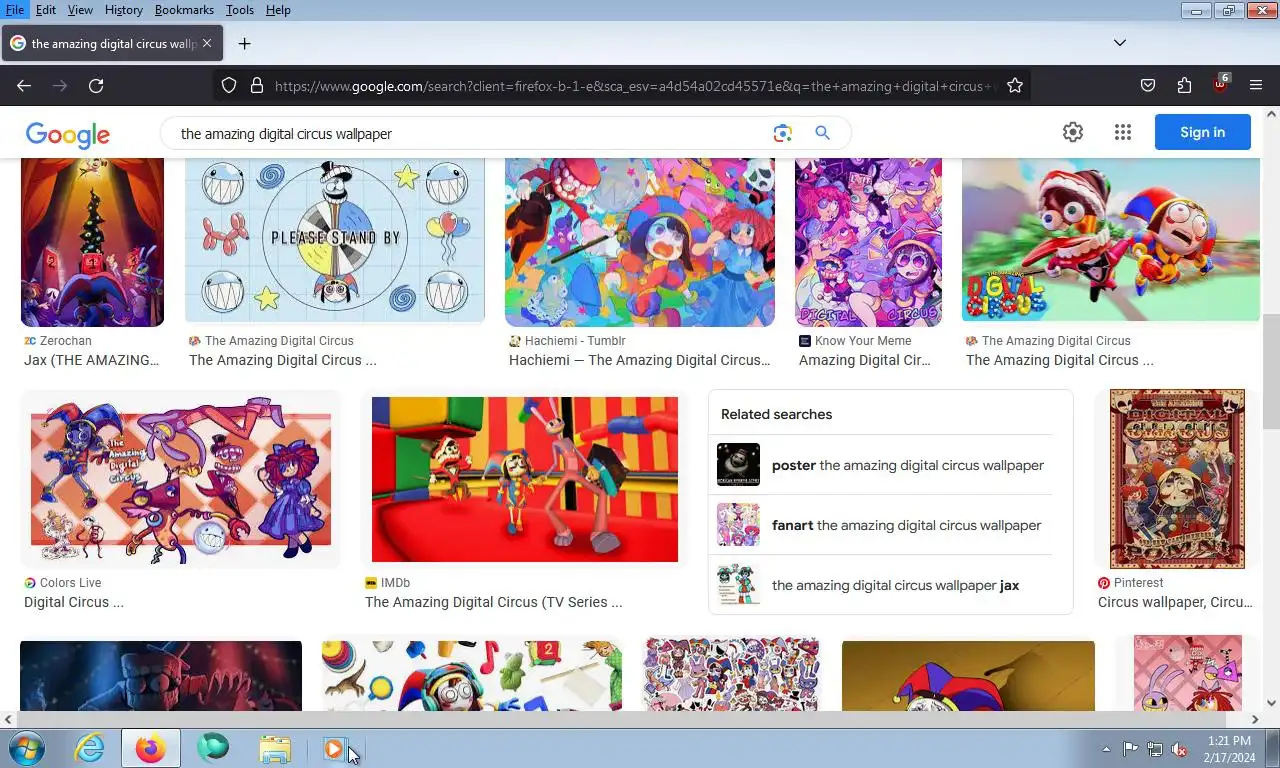This screenshot has height=768, width=1280.
Task: Click Firefox taskbar icon
Action: (x=151, y=748)
